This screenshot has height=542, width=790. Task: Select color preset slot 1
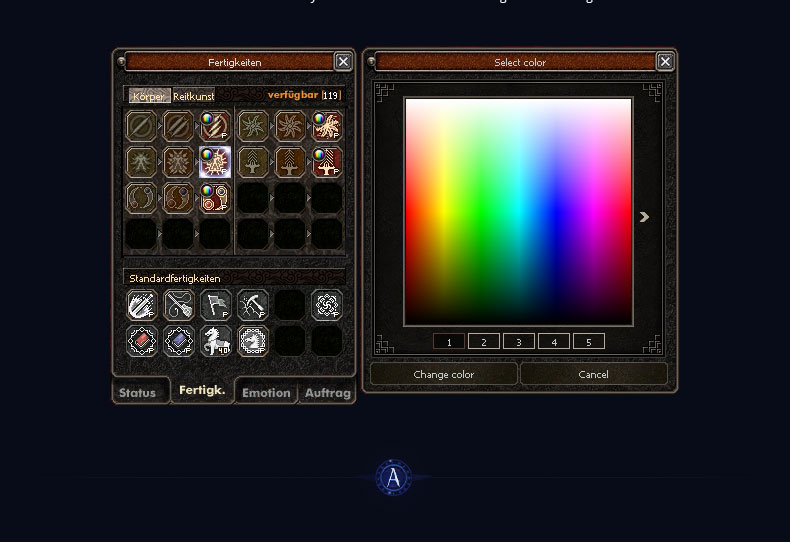pos(448,342)
